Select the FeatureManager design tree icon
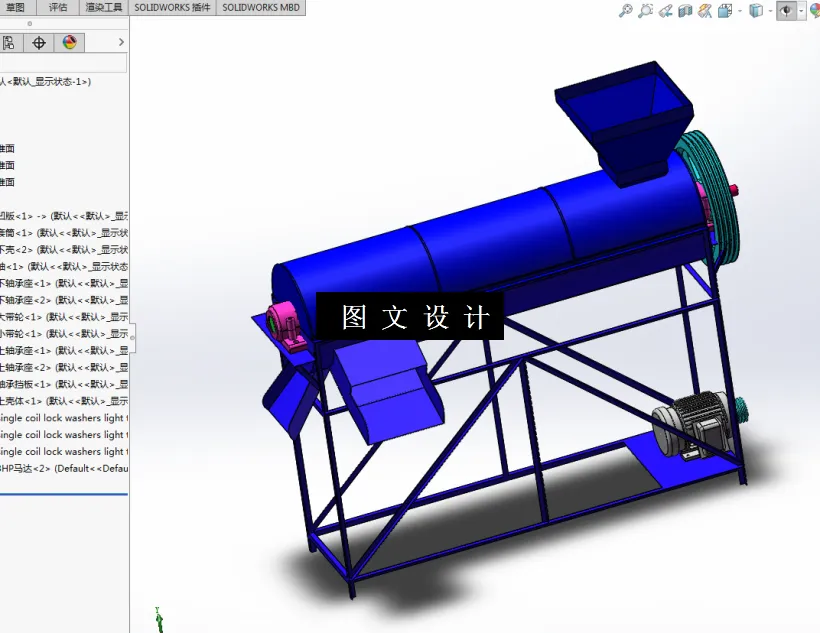Screen dimensions: 820x633 click(x=10, y=42)
